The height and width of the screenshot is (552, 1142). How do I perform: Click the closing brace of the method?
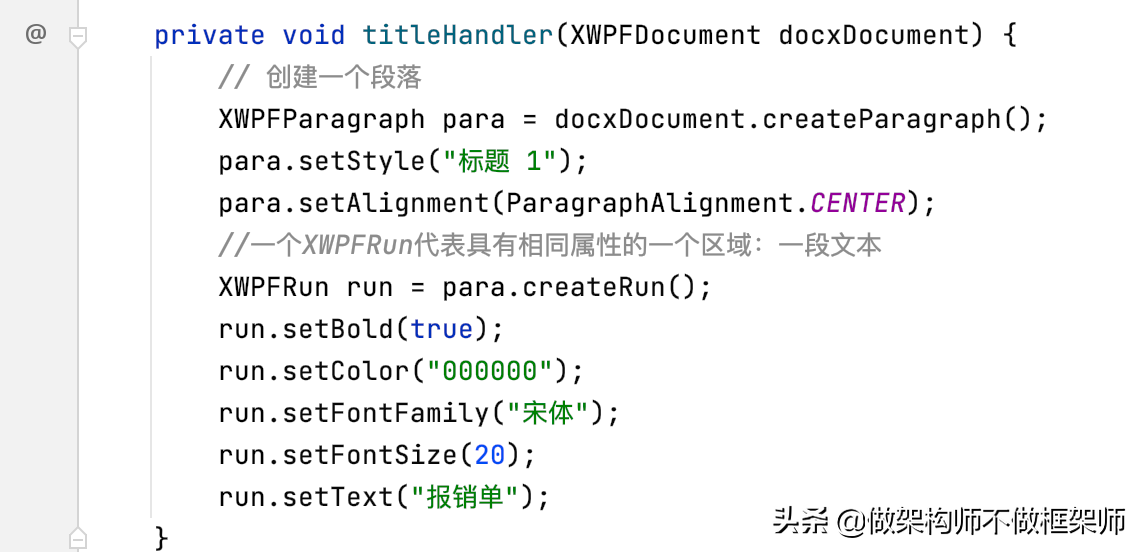pos(162,539)
